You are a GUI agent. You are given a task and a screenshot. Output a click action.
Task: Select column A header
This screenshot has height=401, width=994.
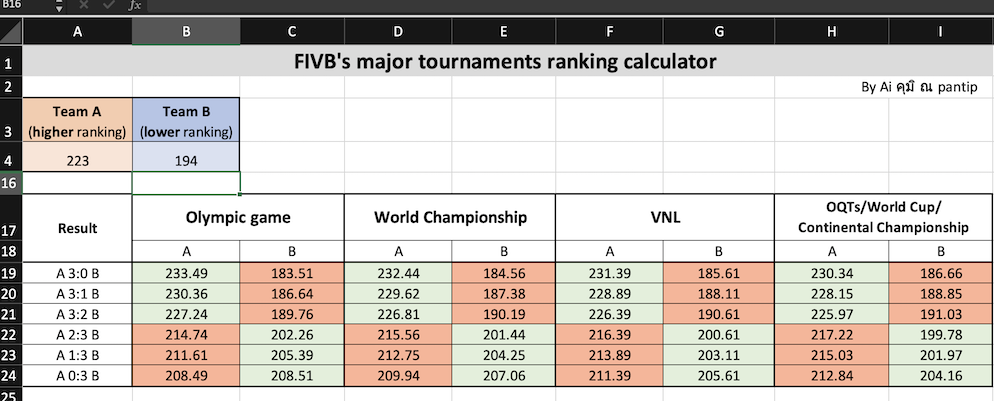tap(78, 33)
